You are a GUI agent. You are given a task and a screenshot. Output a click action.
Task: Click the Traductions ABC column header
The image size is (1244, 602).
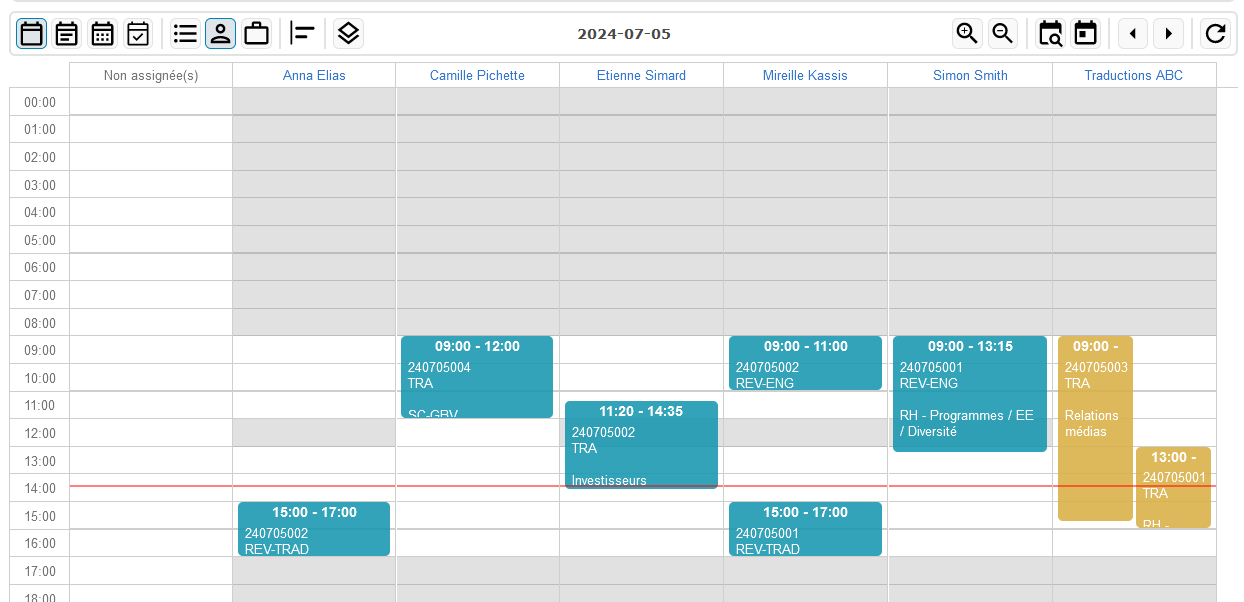tap(1133, 75)
